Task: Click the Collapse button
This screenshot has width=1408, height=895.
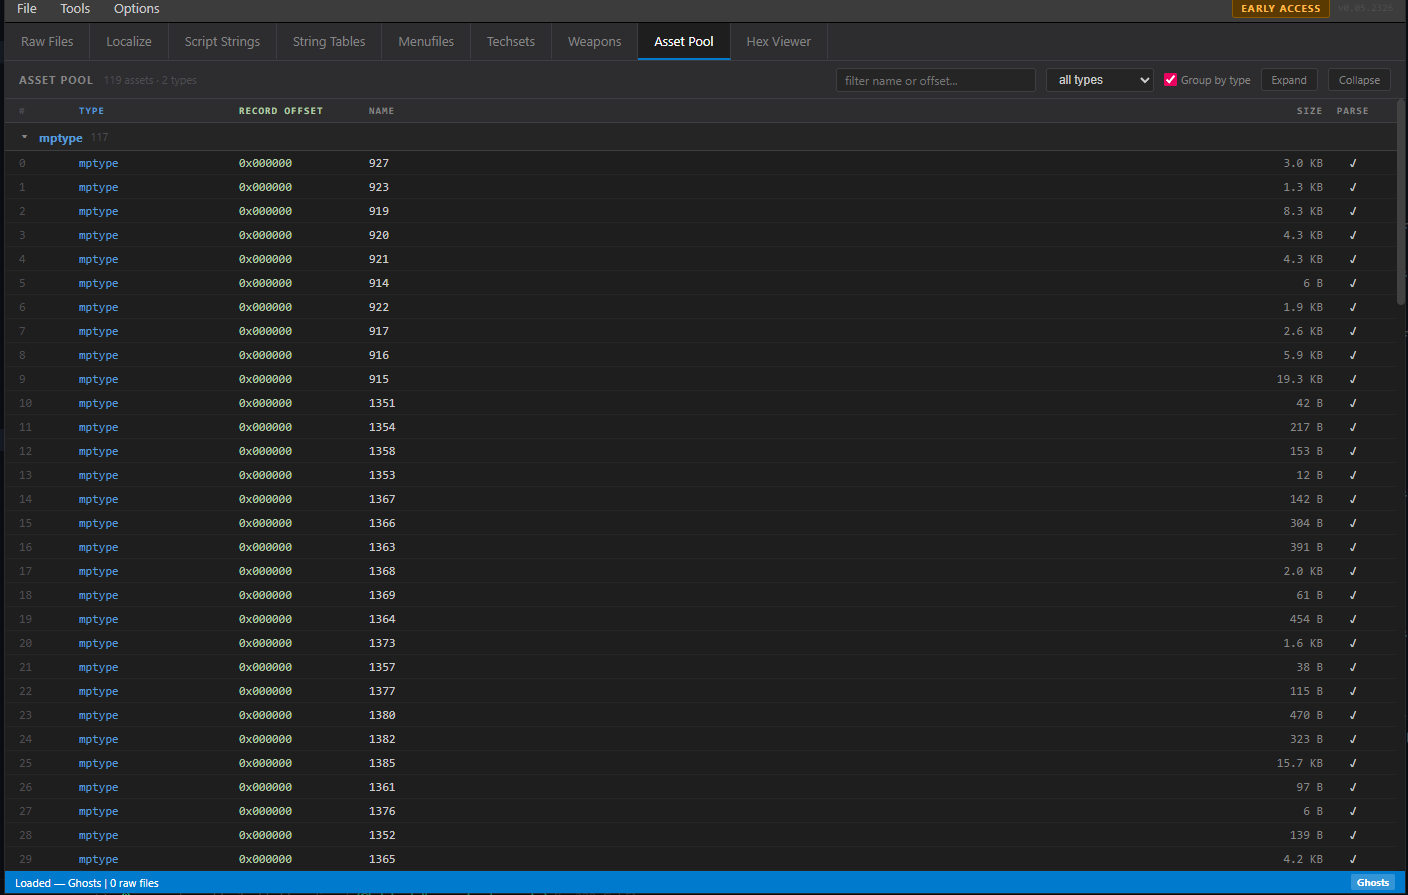Action: point(1359,80)
